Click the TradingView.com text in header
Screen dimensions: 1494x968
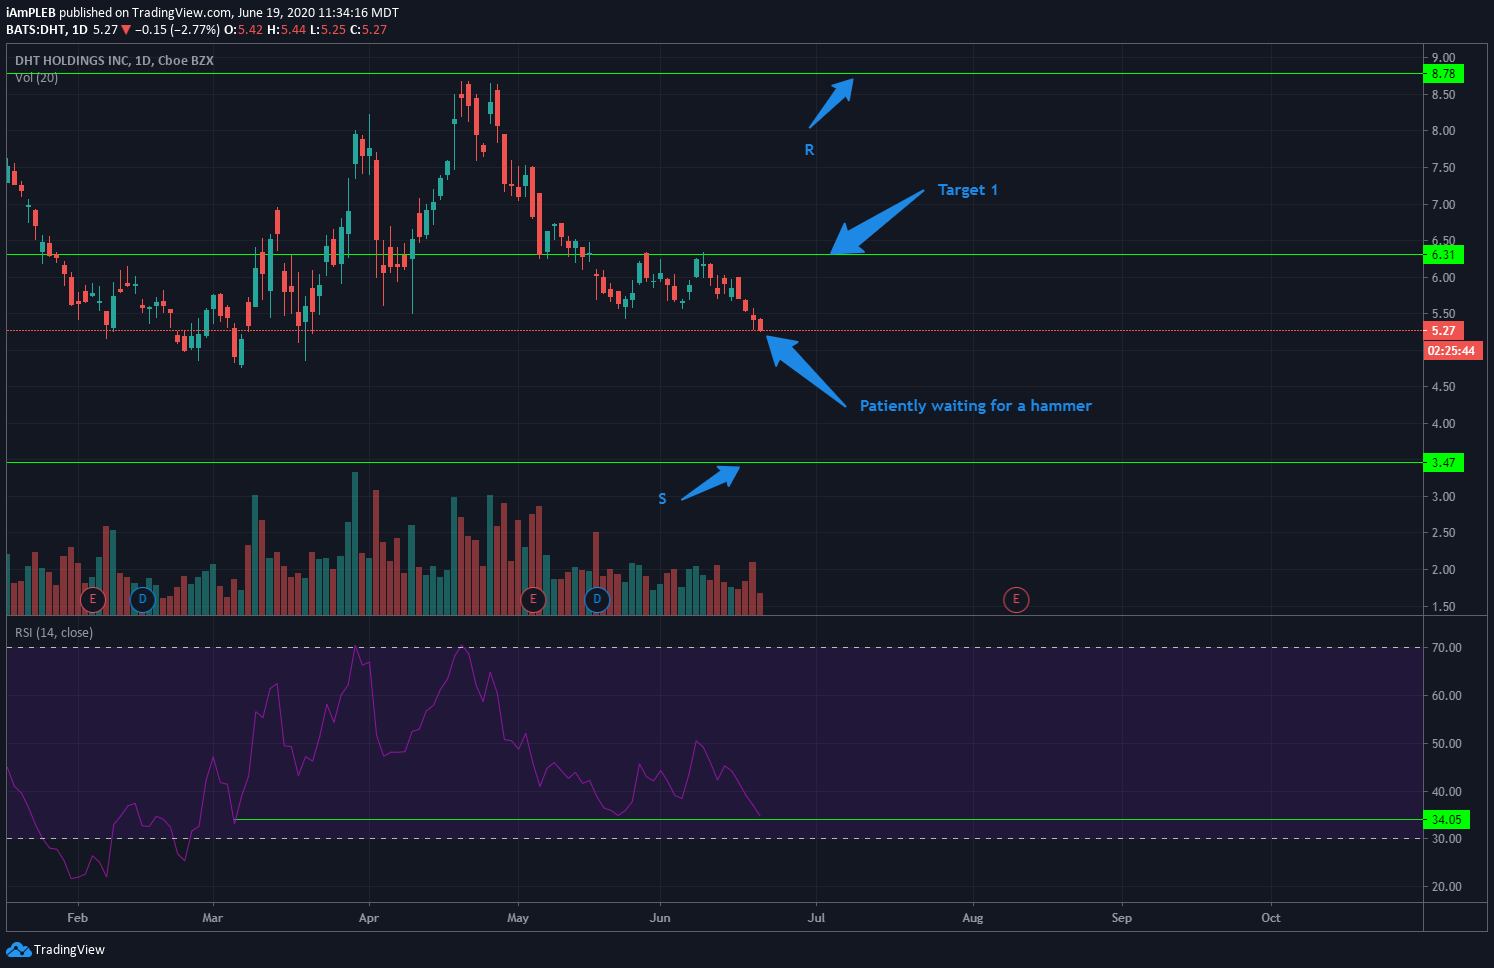[x=181, y=13]
